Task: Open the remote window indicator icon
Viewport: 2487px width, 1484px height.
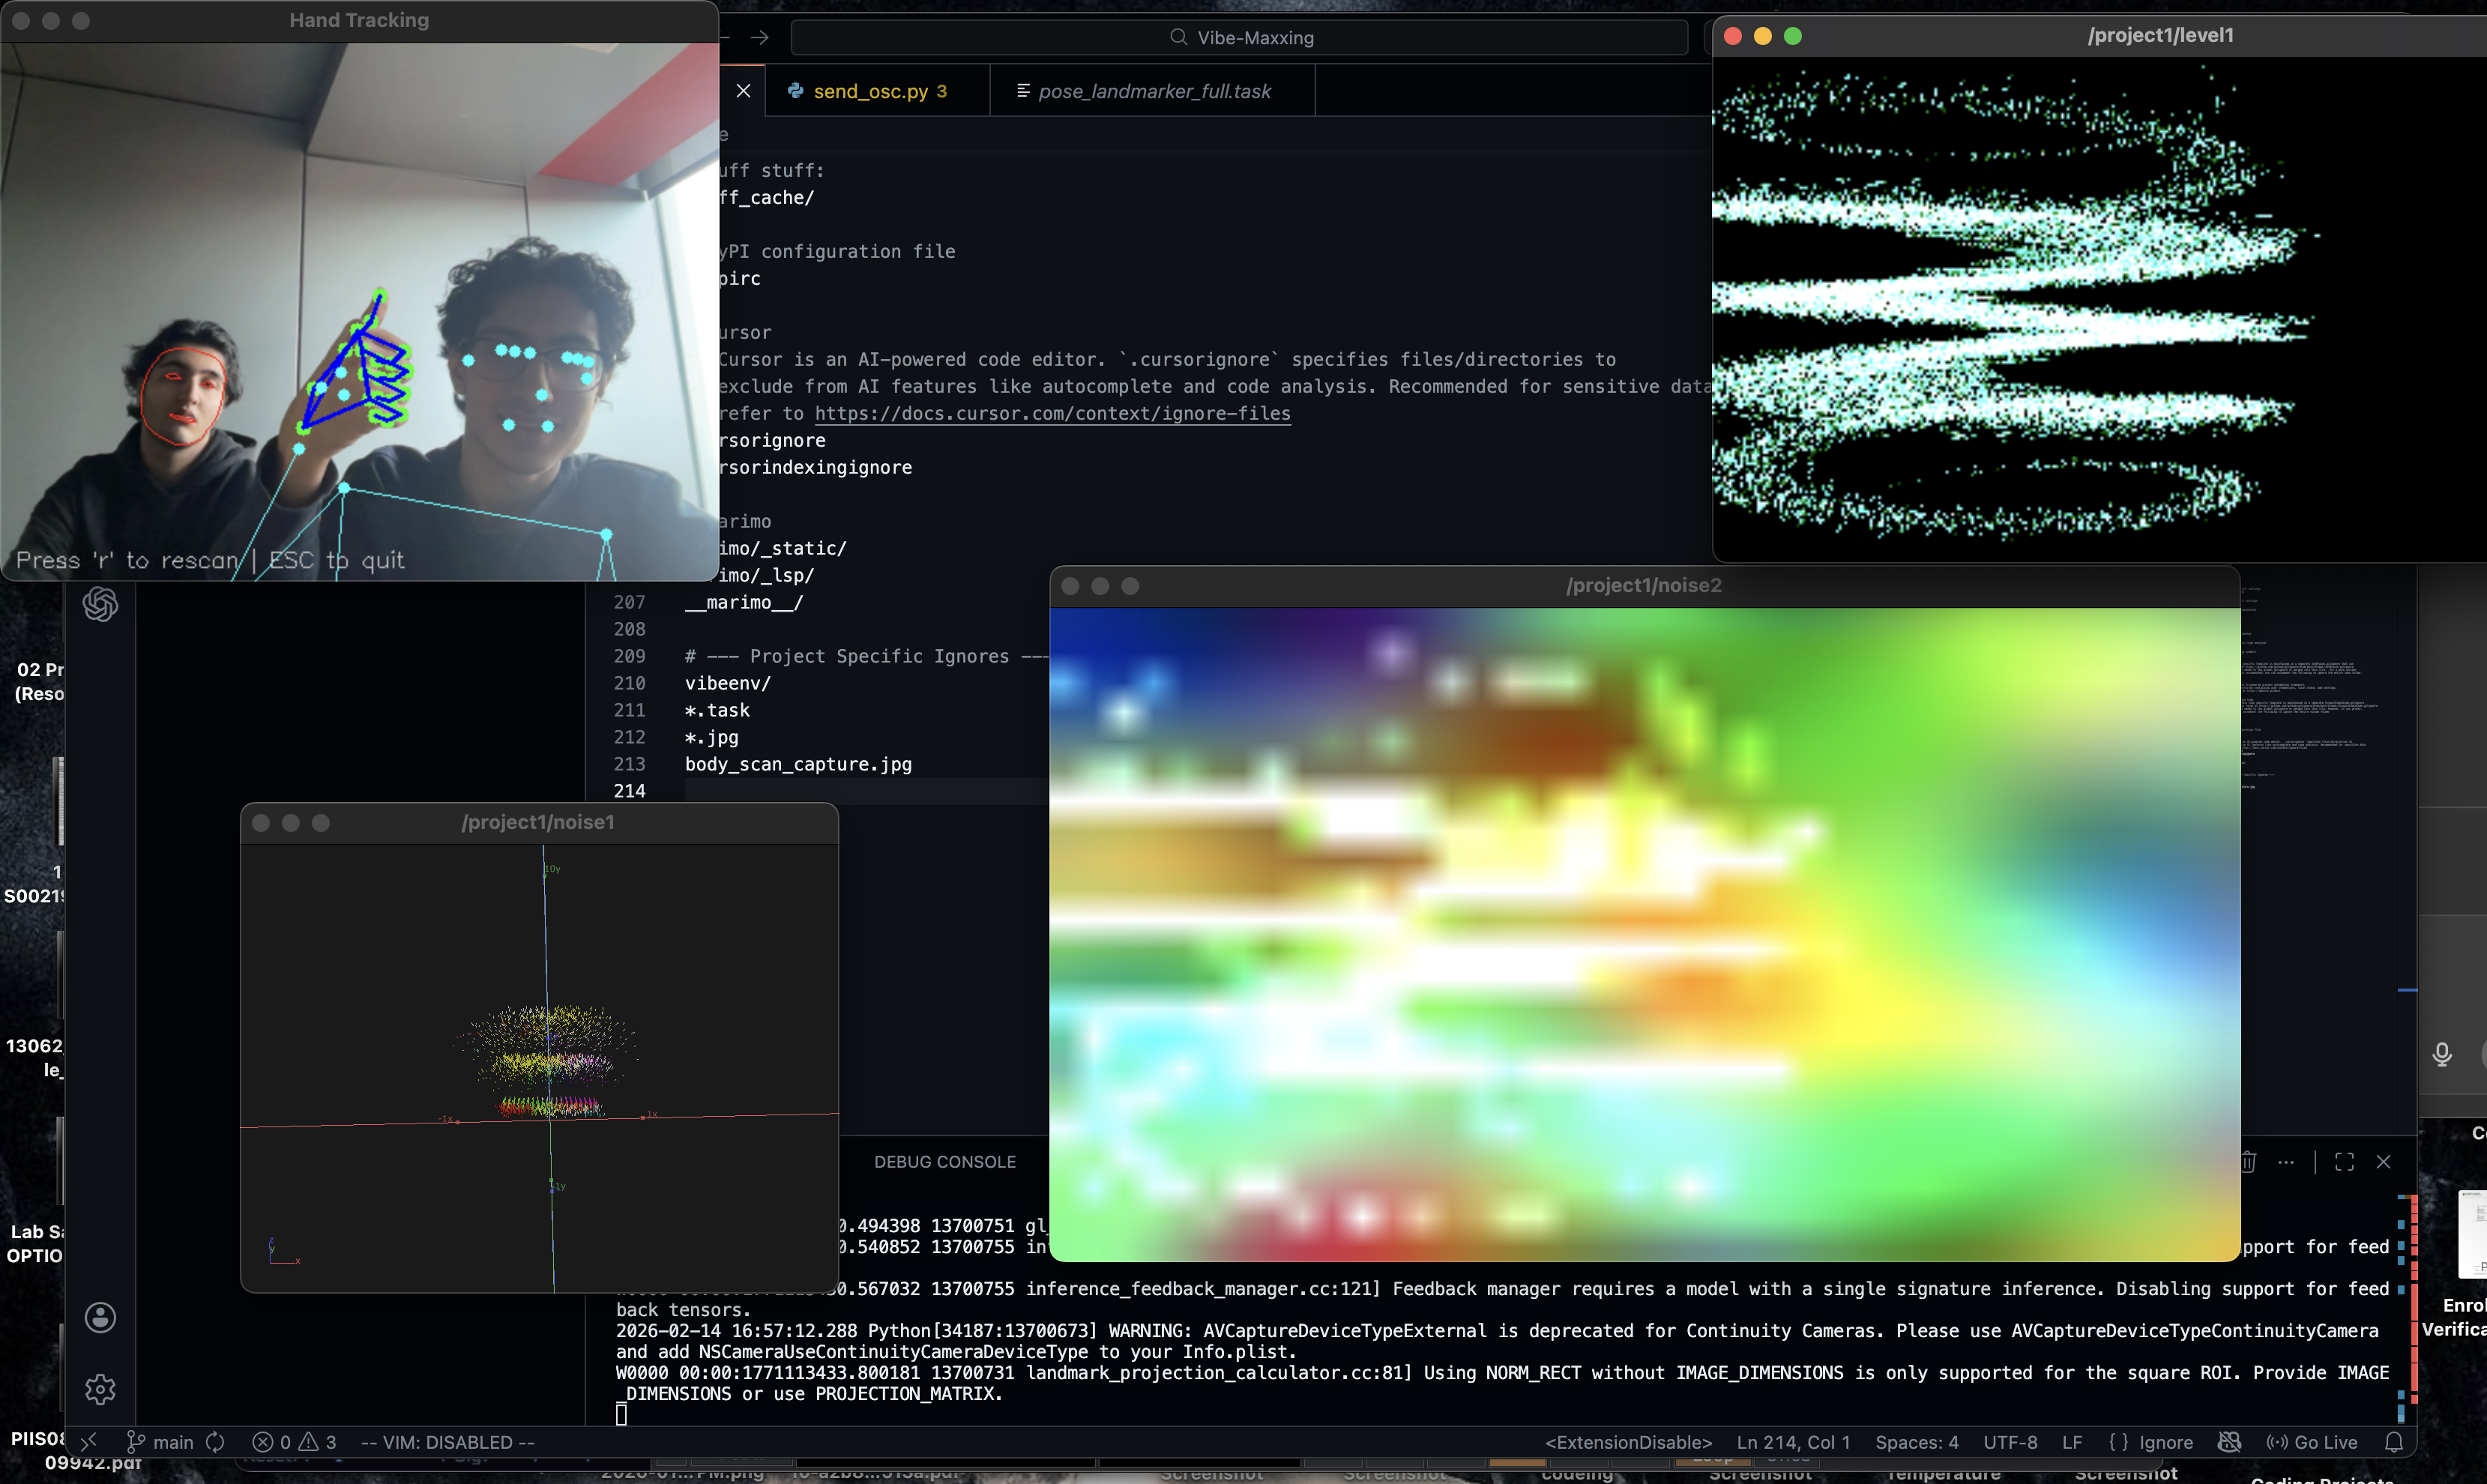Action: (x=89, y=1442)
